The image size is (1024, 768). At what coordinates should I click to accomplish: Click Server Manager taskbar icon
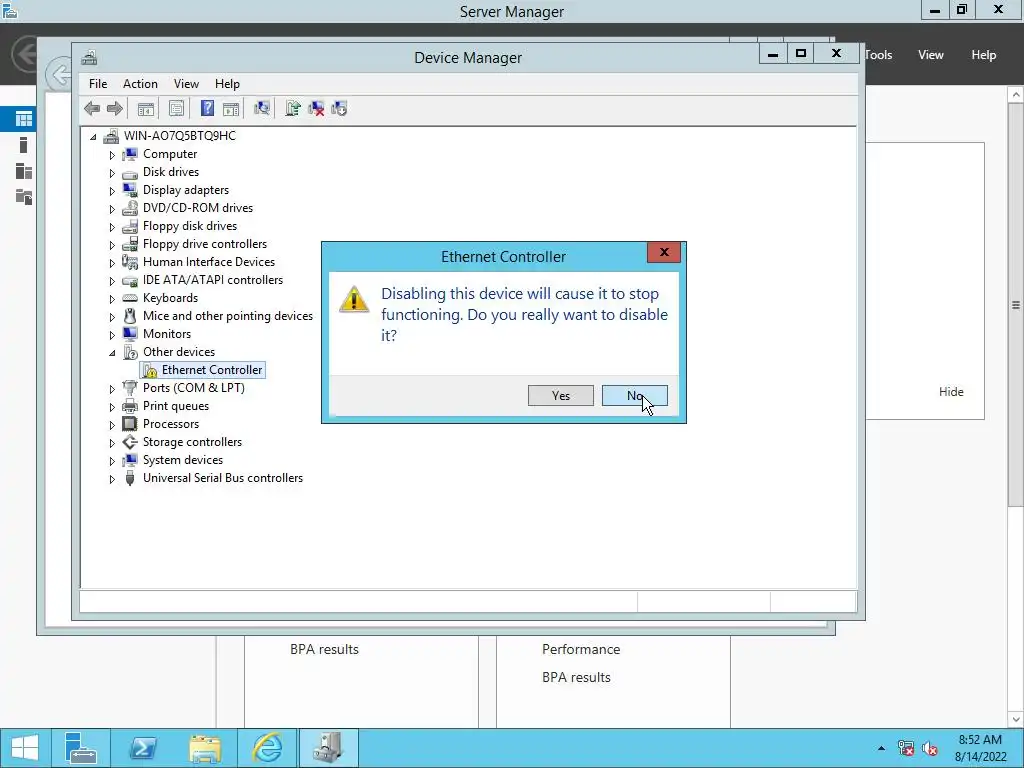[x=81, y=748]
